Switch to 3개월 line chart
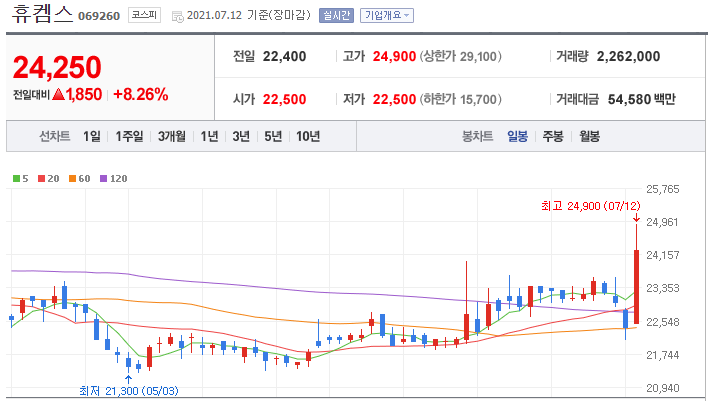This screenshot has height=401, width=708. [x=172, y=136]
